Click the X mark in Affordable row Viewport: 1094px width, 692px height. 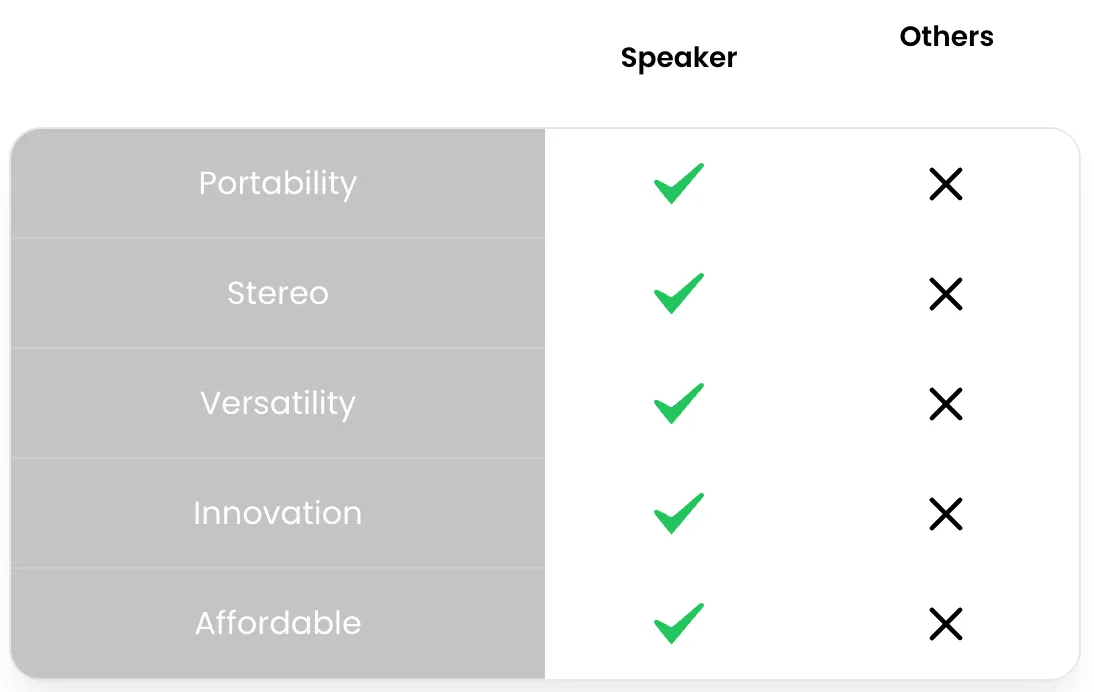945,624
